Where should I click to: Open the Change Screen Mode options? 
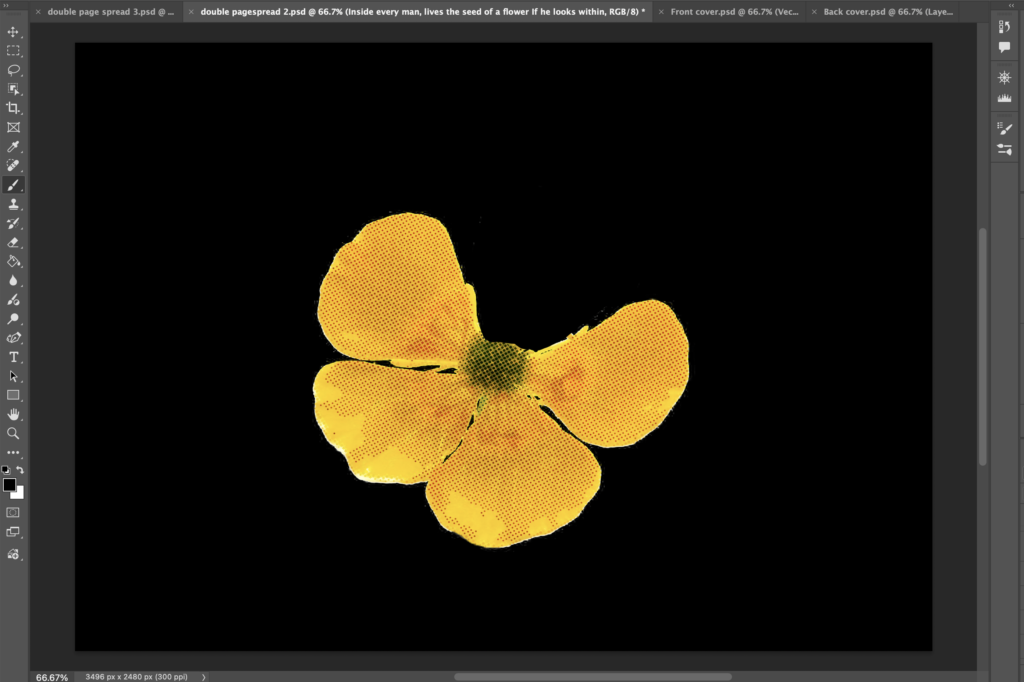(x=14, y=532)
